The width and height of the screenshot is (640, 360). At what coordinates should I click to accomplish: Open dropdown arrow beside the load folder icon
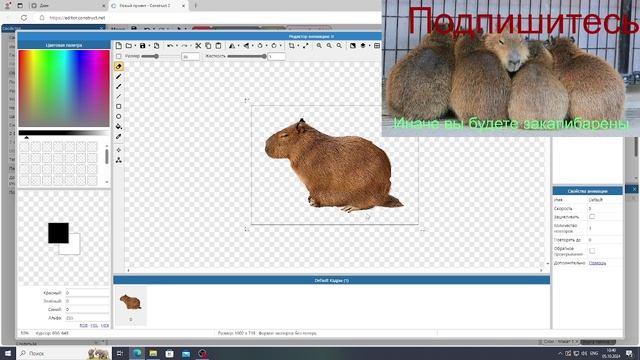click(135, 46)
